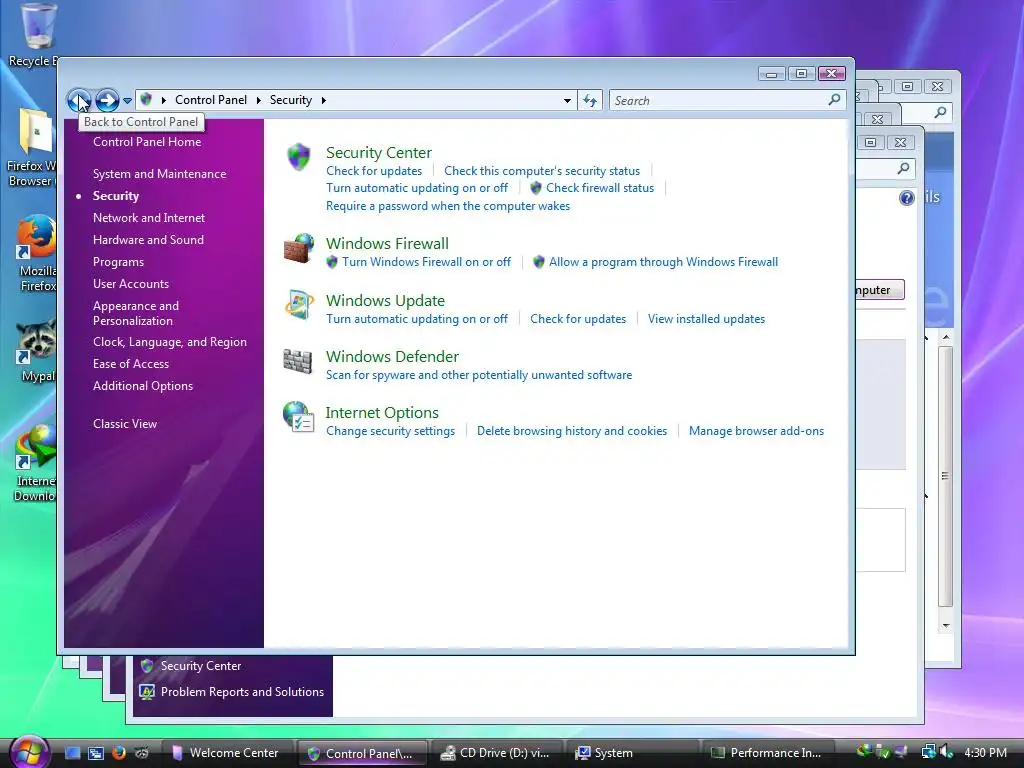
Task: Open the Windows Start orb
Action: 29,751
